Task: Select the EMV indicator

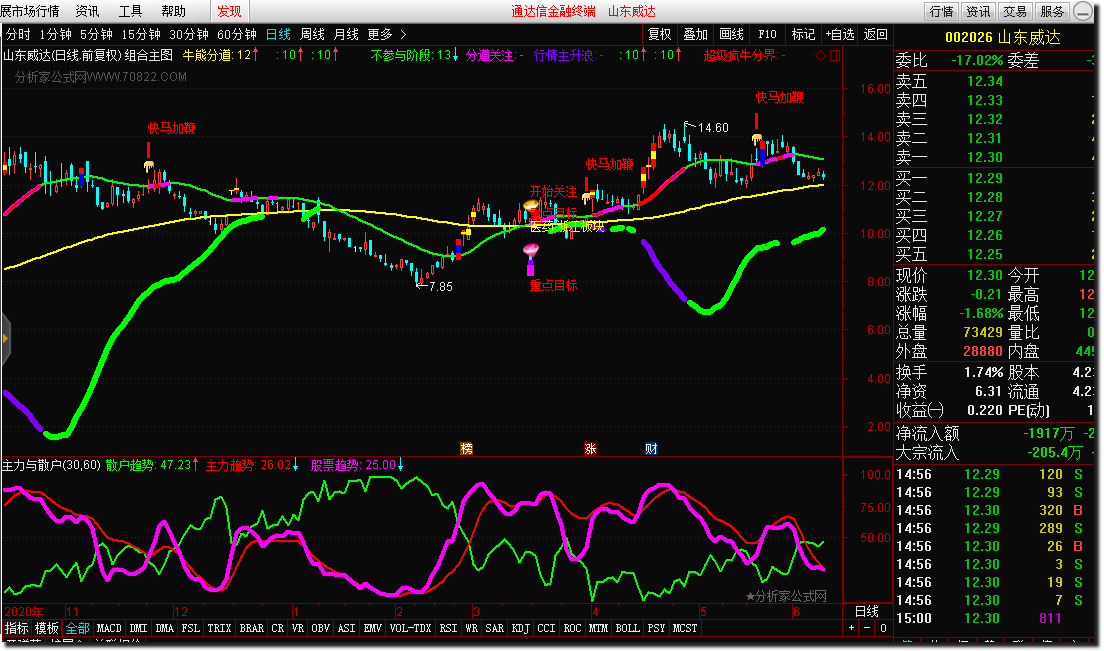Action: 372,628
